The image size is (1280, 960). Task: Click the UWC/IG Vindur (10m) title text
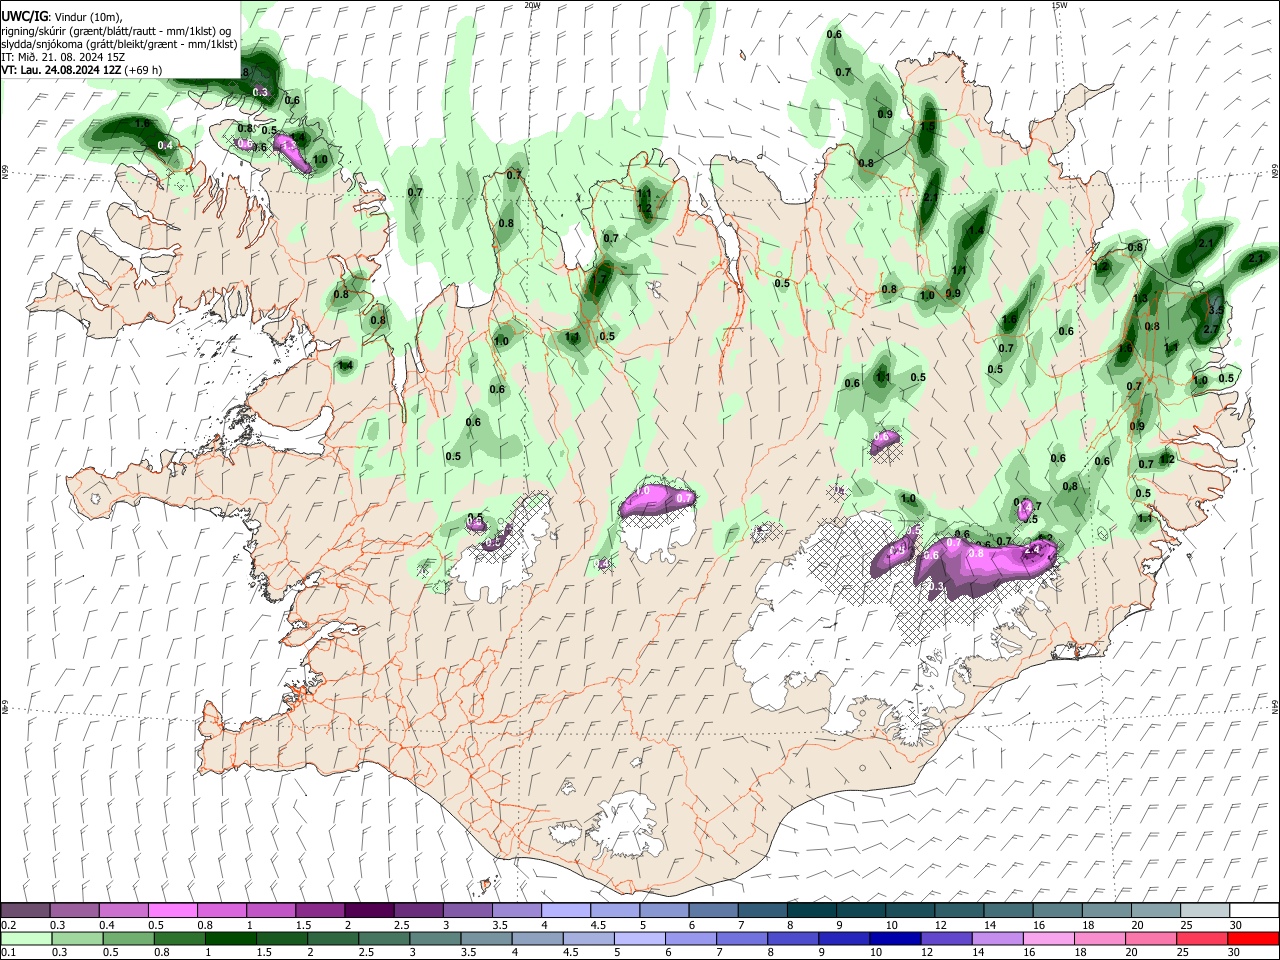click(61, 17)
